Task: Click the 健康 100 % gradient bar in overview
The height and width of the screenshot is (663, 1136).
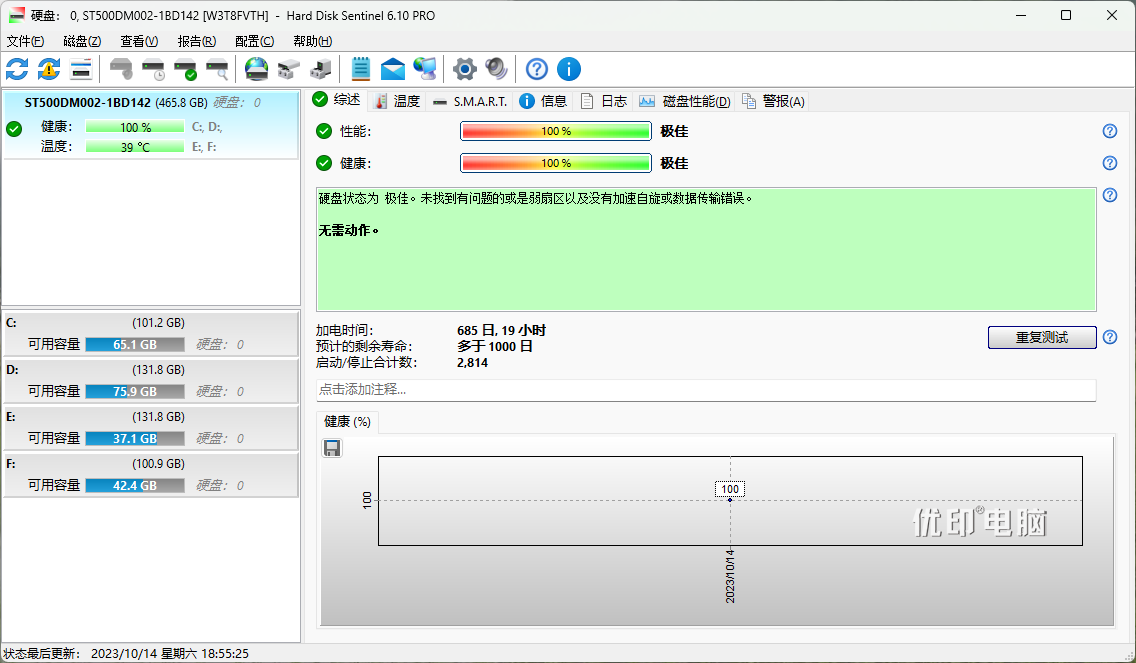Action: pyautogui.click(x=556, y=163)
